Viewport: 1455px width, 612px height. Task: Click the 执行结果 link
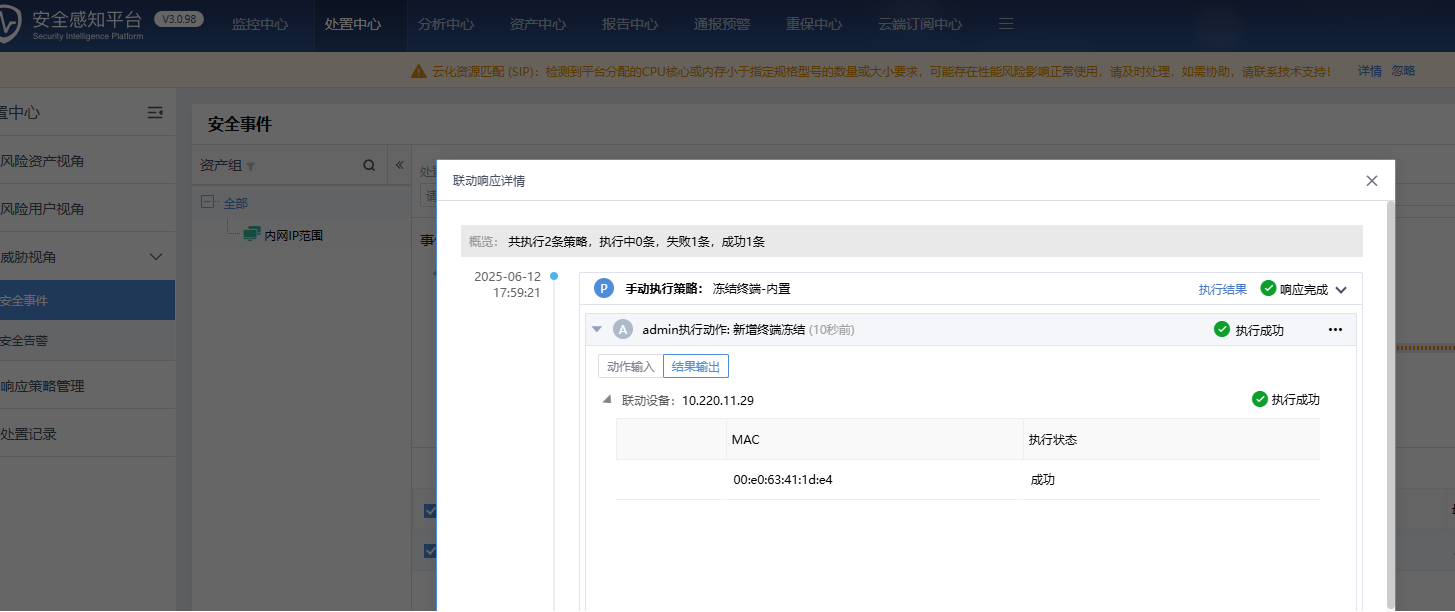point(1223,289)
